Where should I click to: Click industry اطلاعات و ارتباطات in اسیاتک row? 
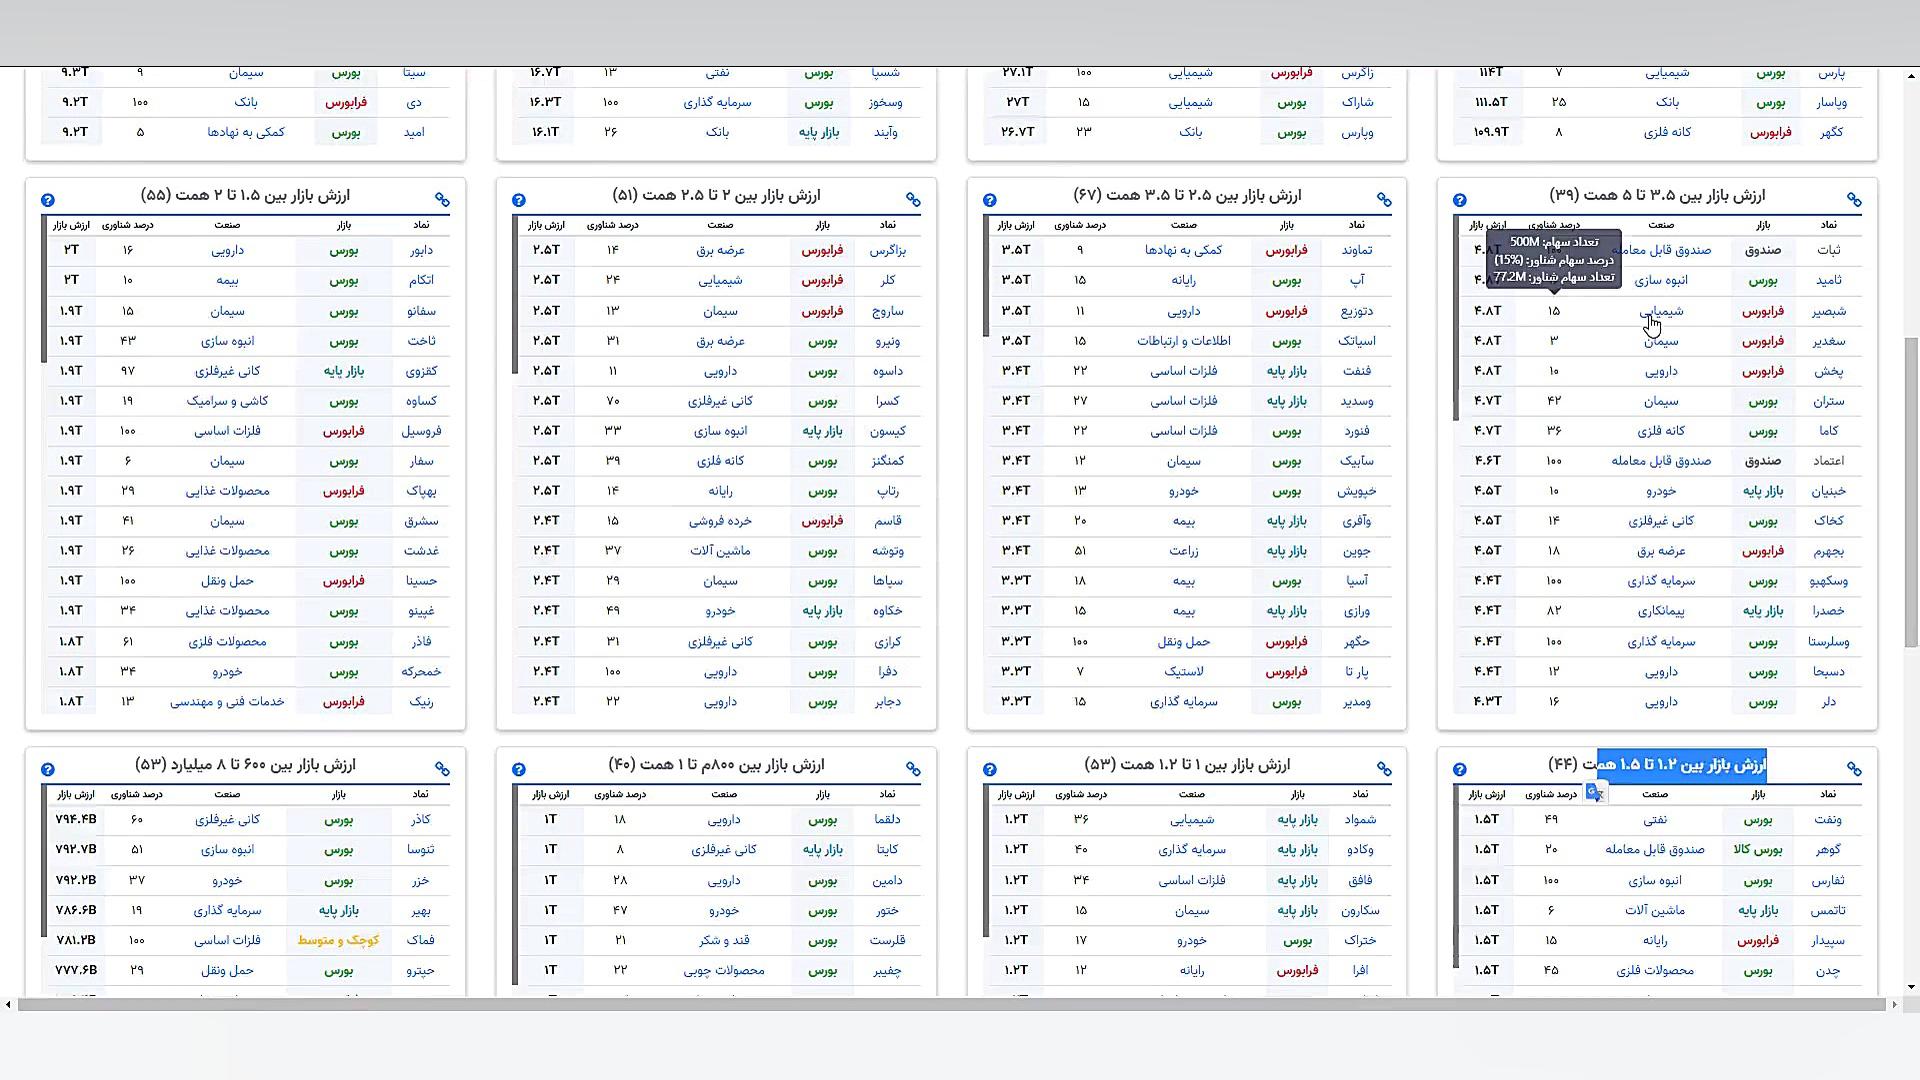[1184, 341]
